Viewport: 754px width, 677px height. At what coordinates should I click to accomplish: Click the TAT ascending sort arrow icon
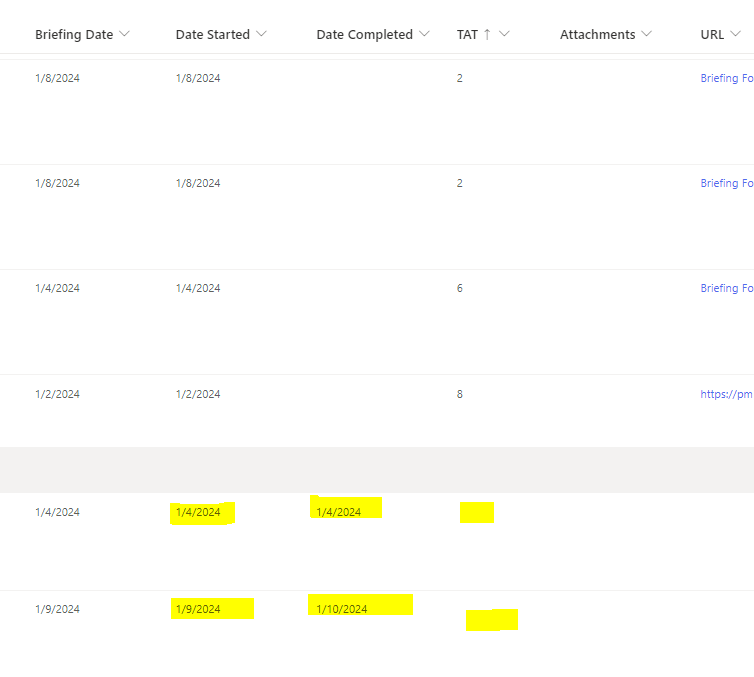click(487, 35)
